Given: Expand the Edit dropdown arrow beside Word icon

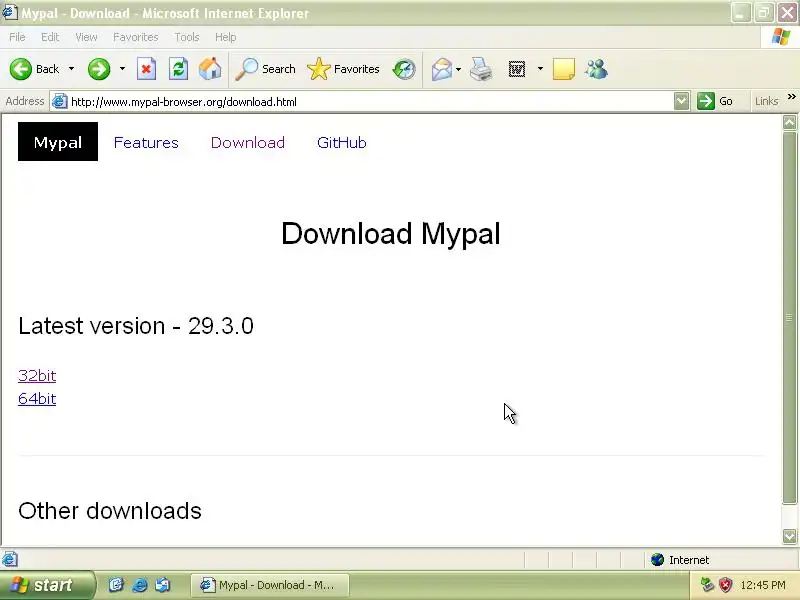Looking at the screenshot, I should point(540,69).
